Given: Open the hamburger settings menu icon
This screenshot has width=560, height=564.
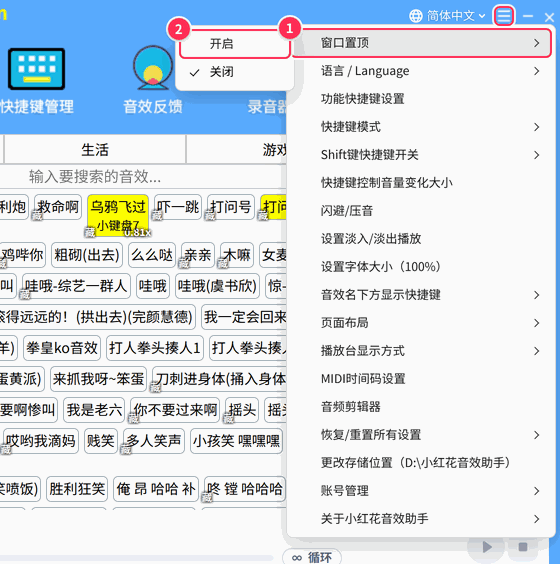Looking at the screenshot, I should tap(504, 15).
